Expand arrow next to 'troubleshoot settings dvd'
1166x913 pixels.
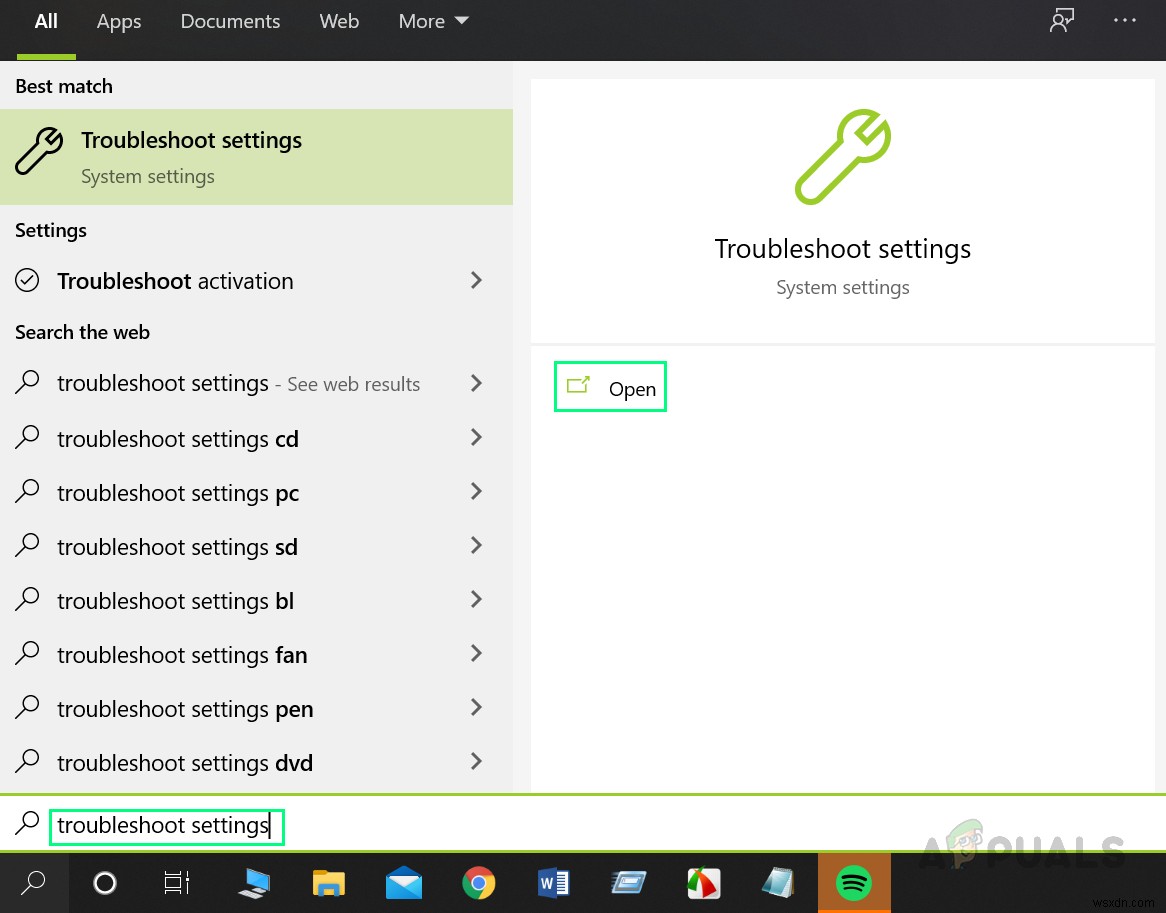tap(477, 761)
